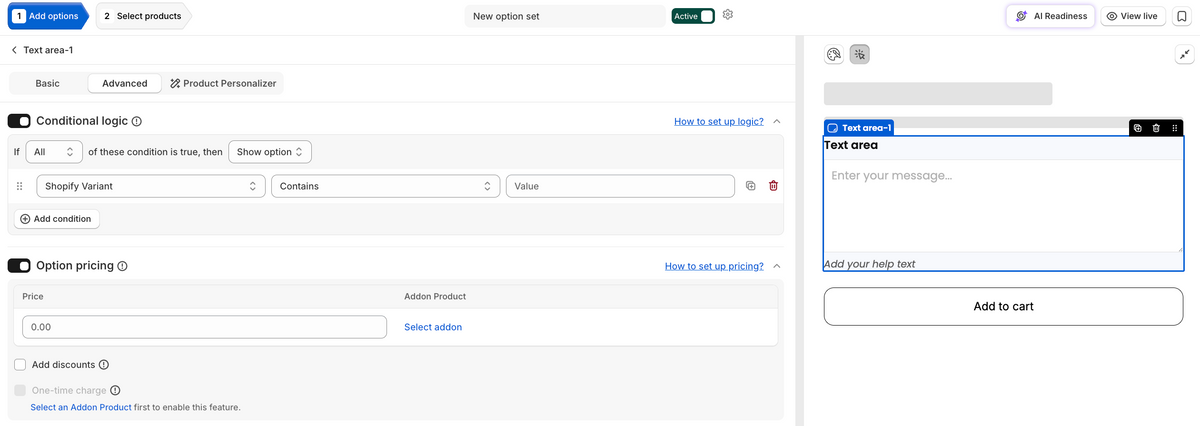Show Add discounts info icon
This screenshot has width=1200, height=426.
point(104,365)
